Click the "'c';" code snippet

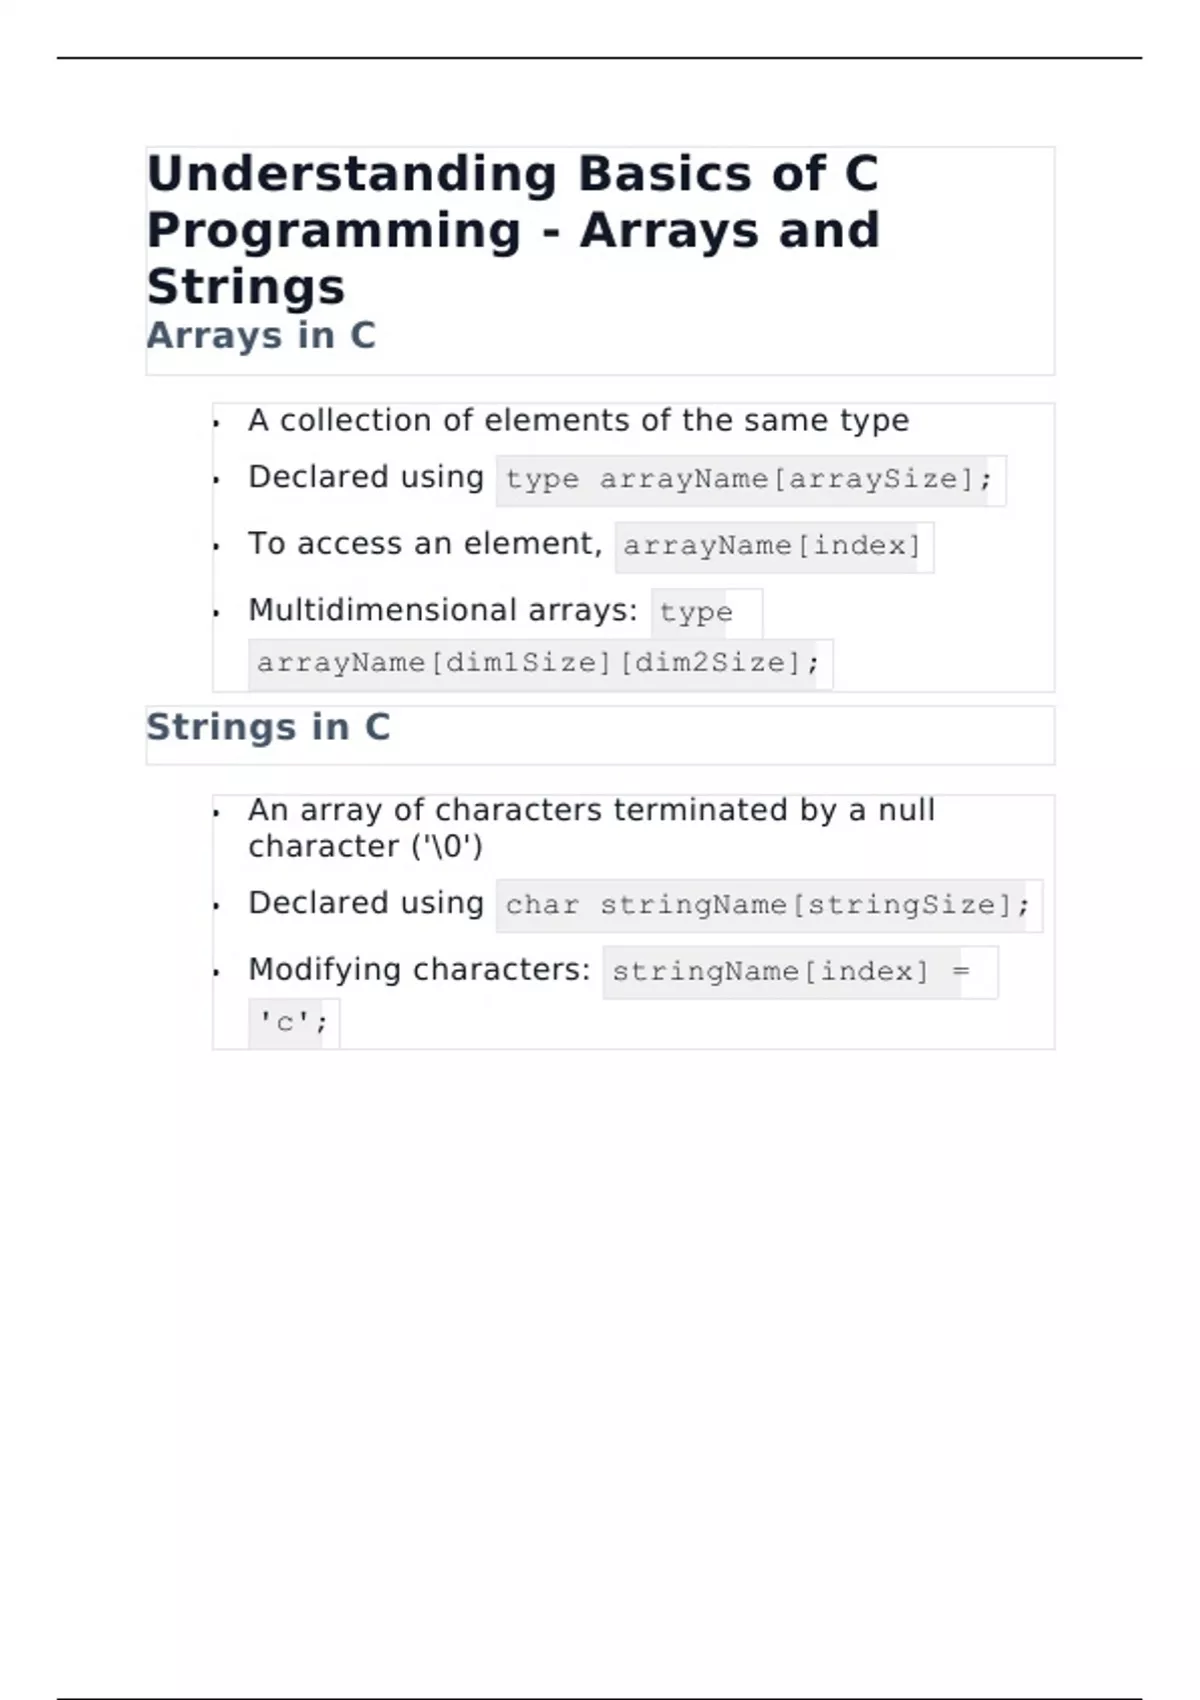293,1023
